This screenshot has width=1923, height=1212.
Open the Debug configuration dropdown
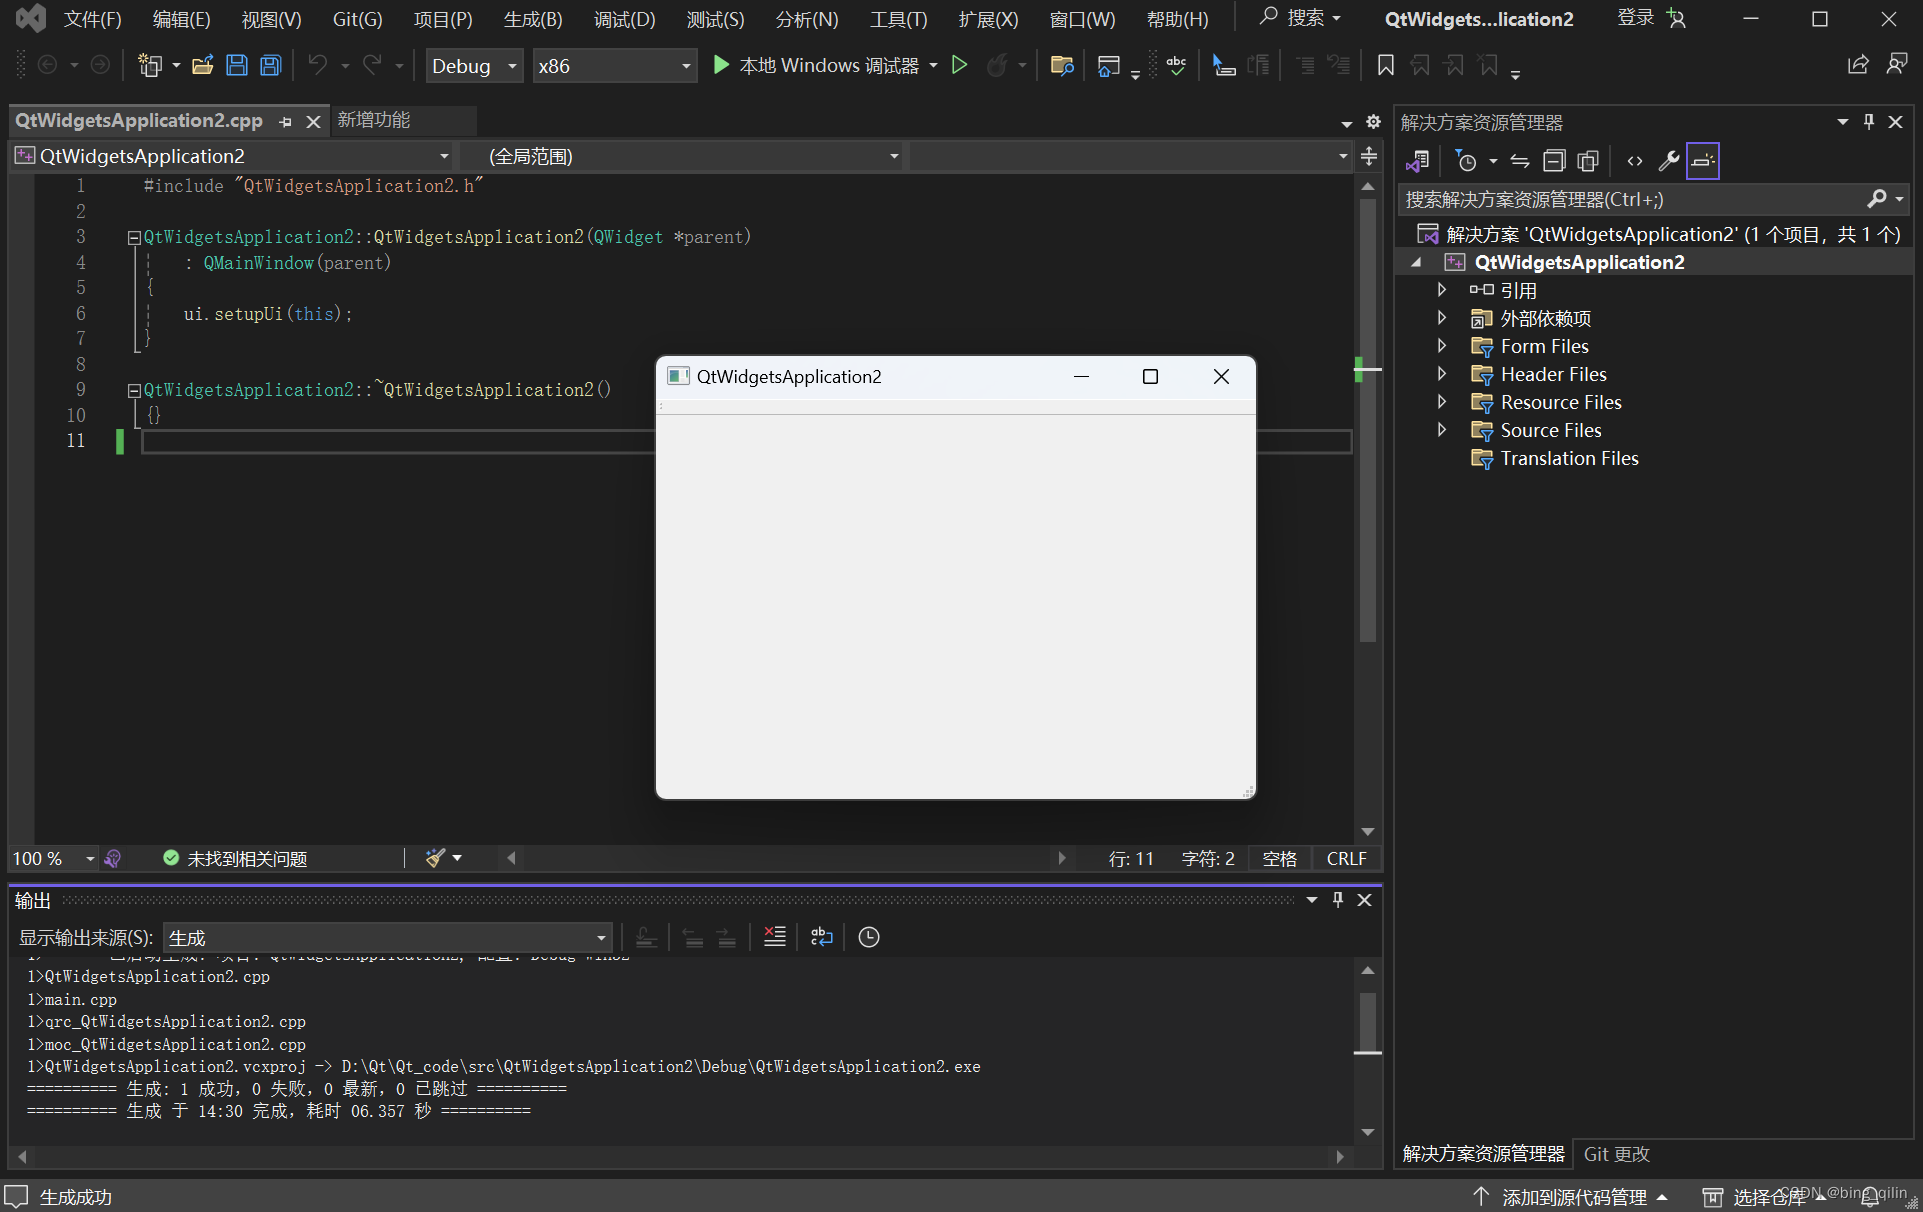[474, 66]
